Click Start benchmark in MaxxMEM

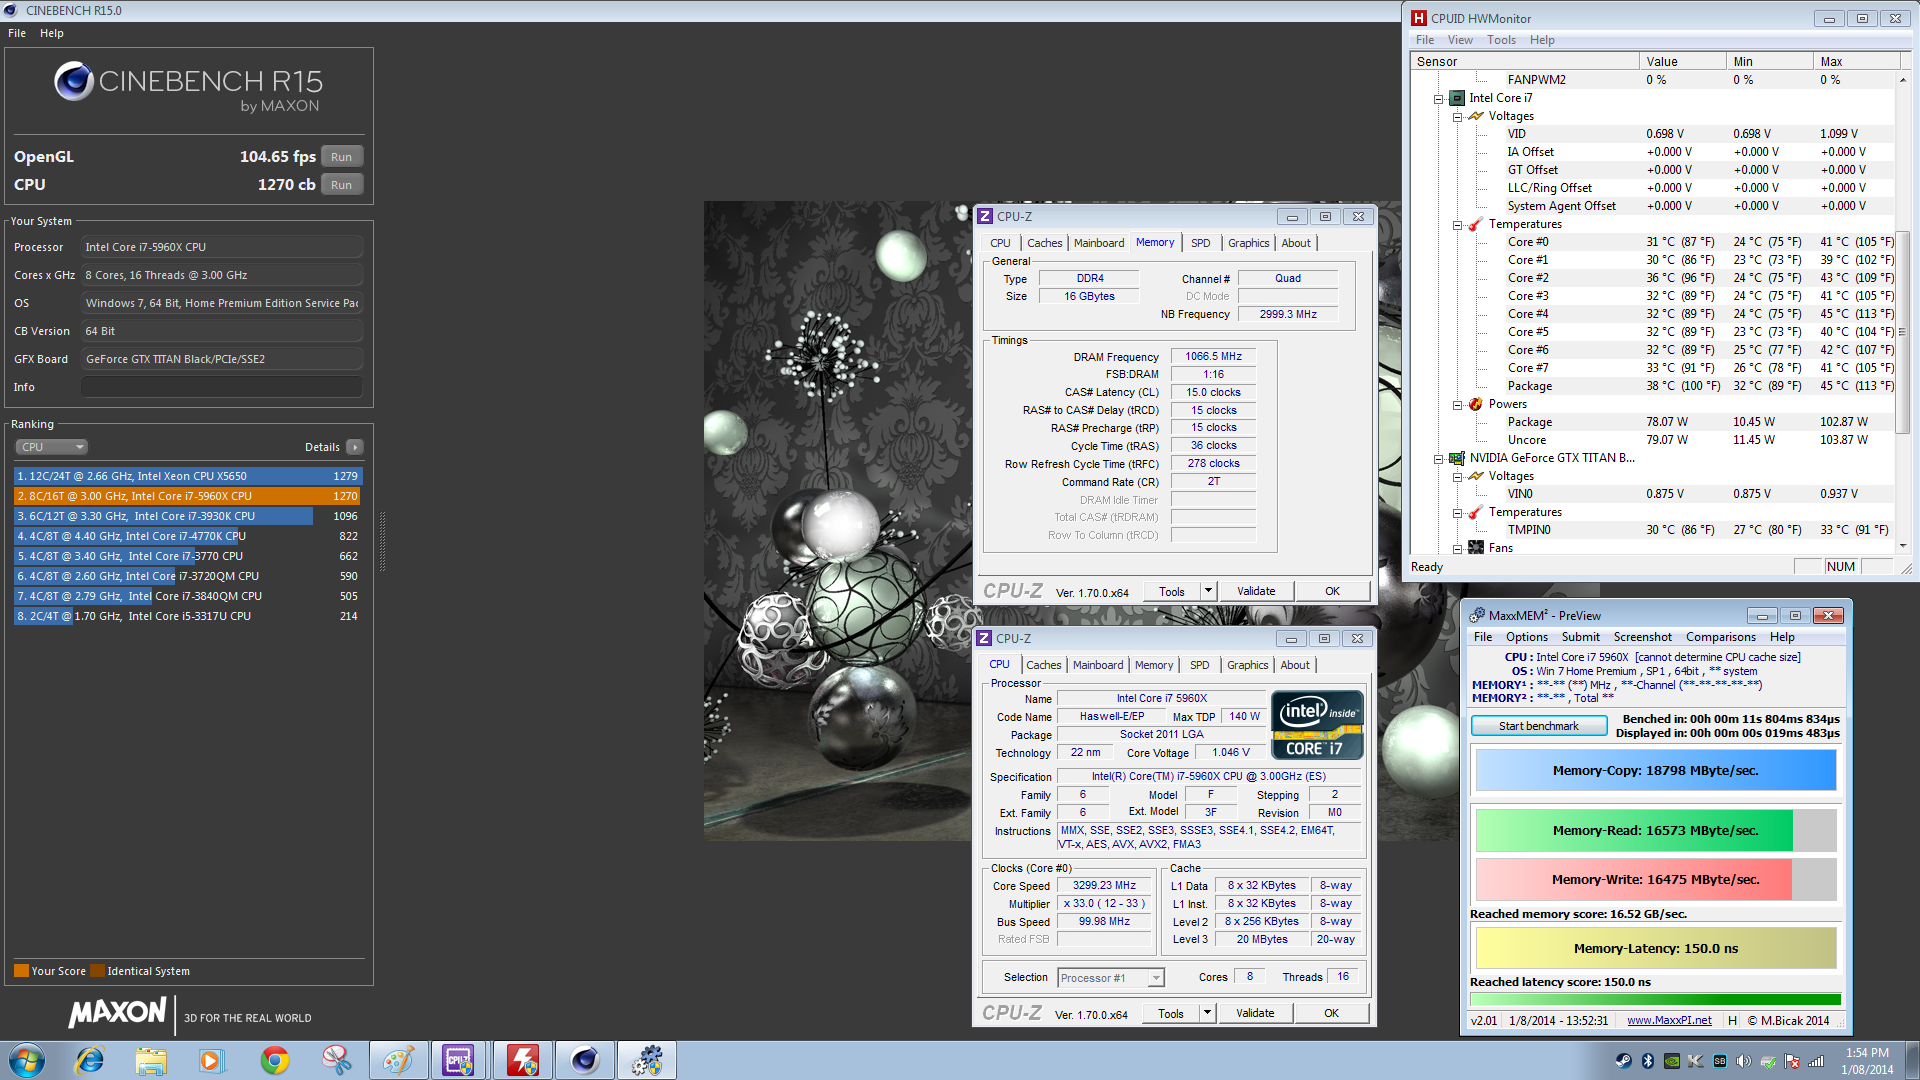pos(1538,725)
